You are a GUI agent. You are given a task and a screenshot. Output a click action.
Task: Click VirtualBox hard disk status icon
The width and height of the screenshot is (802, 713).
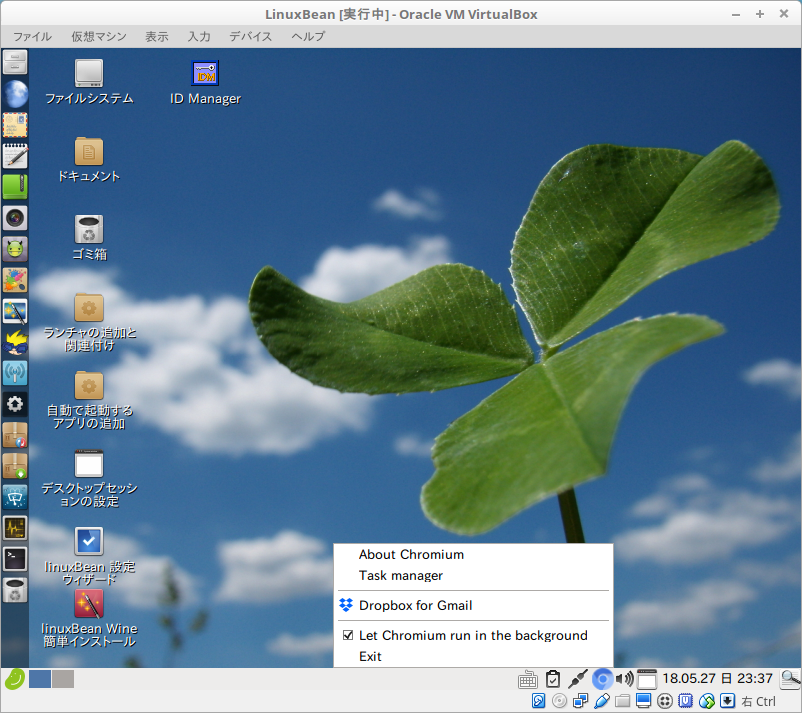pyautogui.click(x=539, y=701)
